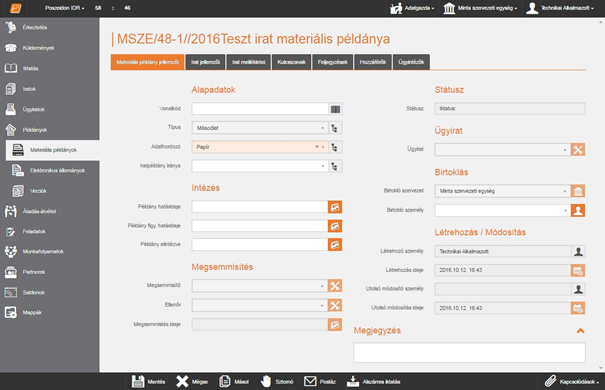
Task: Collapse the Megjegyzés section chevron
Action: (x=580, y=331)
